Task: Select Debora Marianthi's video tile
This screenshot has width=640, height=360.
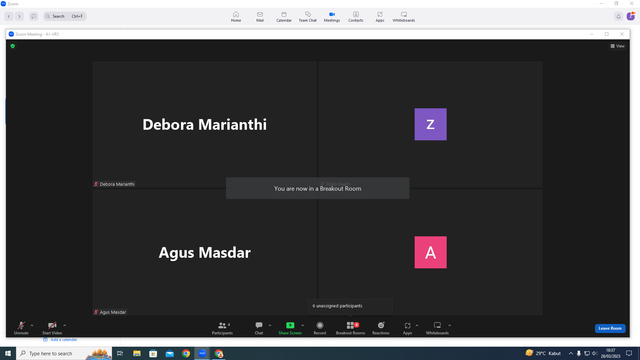Action: click(x=204, y=124)
